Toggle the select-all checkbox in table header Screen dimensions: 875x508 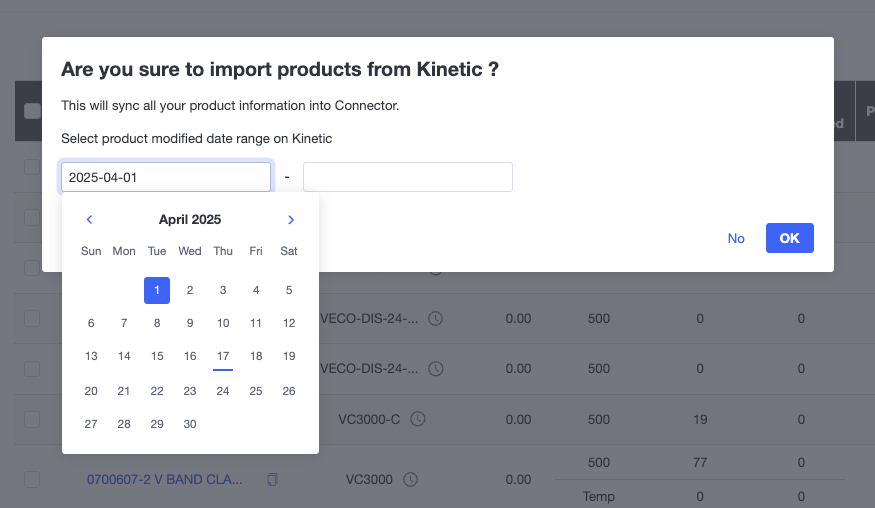click(x=32, y=111)
